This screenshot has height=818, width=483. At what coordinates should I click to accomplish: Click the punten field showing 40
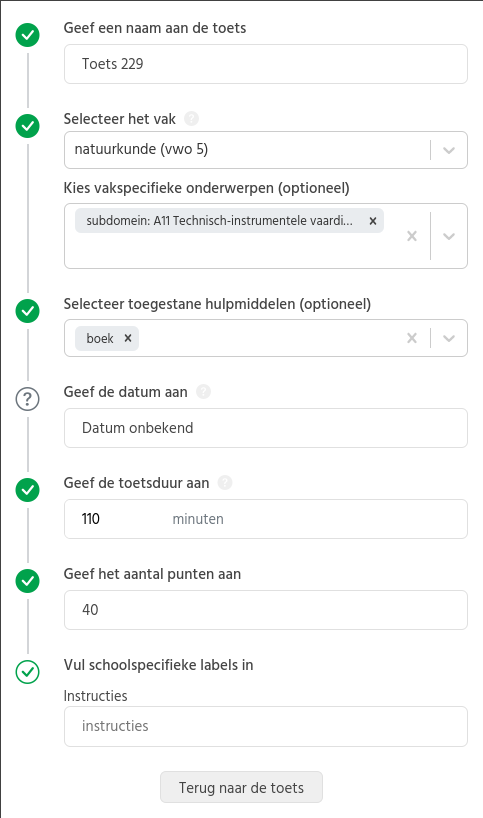pyautogui.click(x=266, y=610)
